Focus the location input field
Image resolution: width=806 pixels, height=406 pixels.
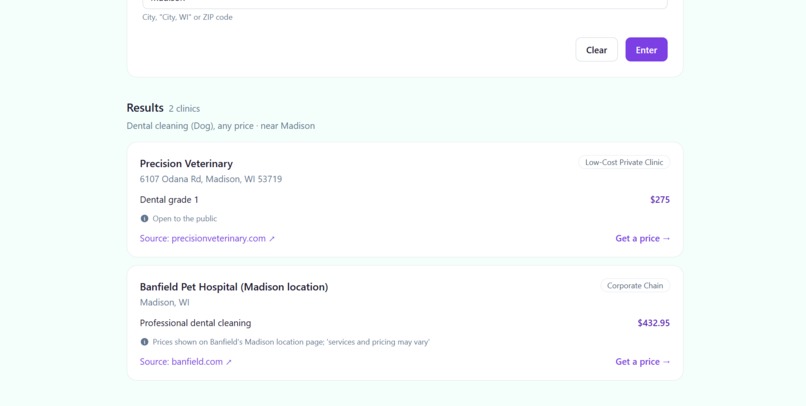coord(405,4)
